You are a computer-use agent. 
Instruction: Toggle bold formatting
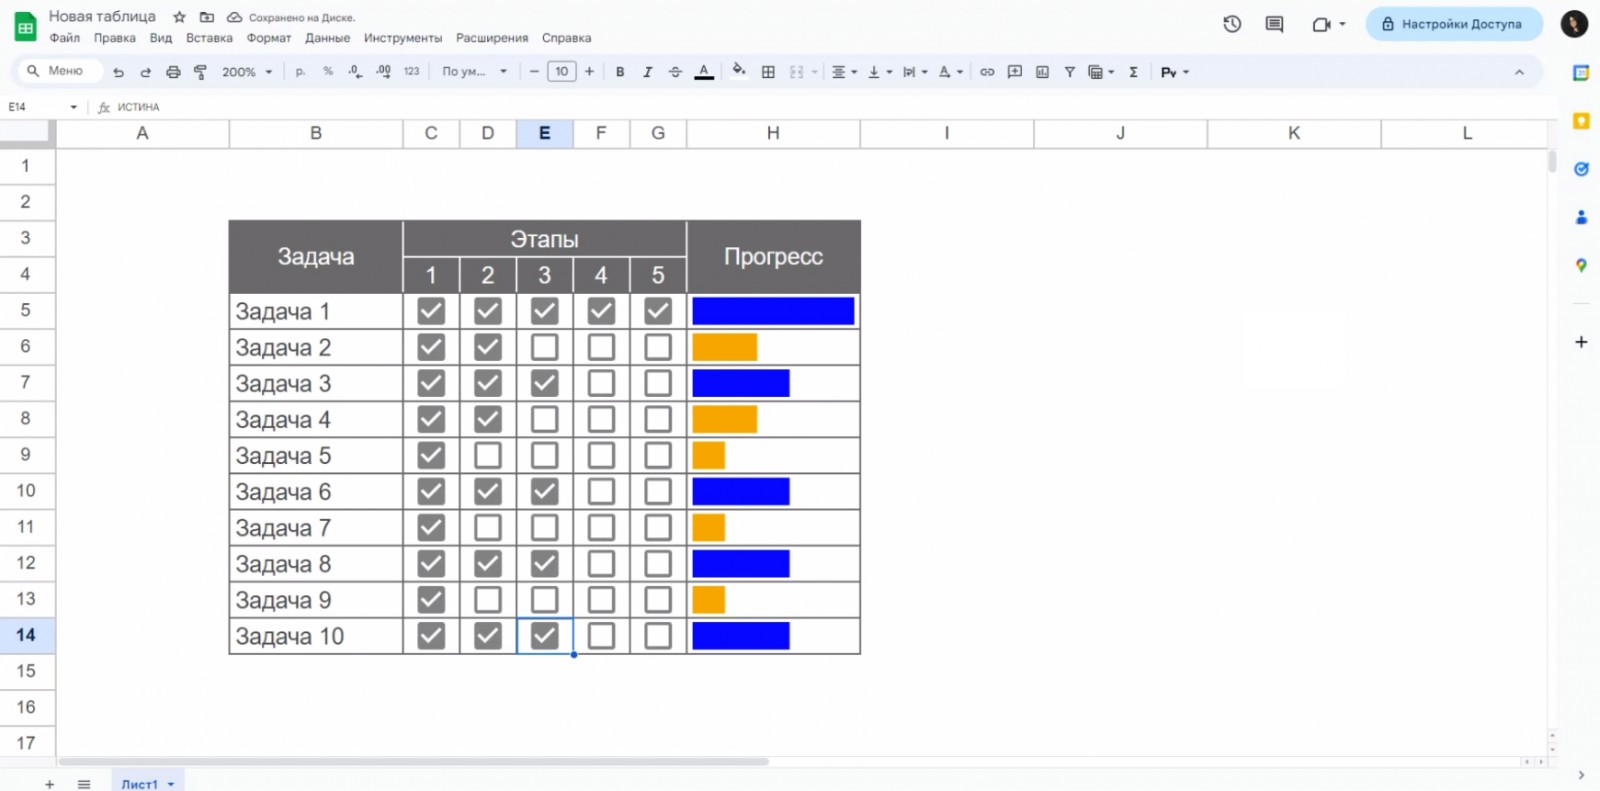[620, 72]
